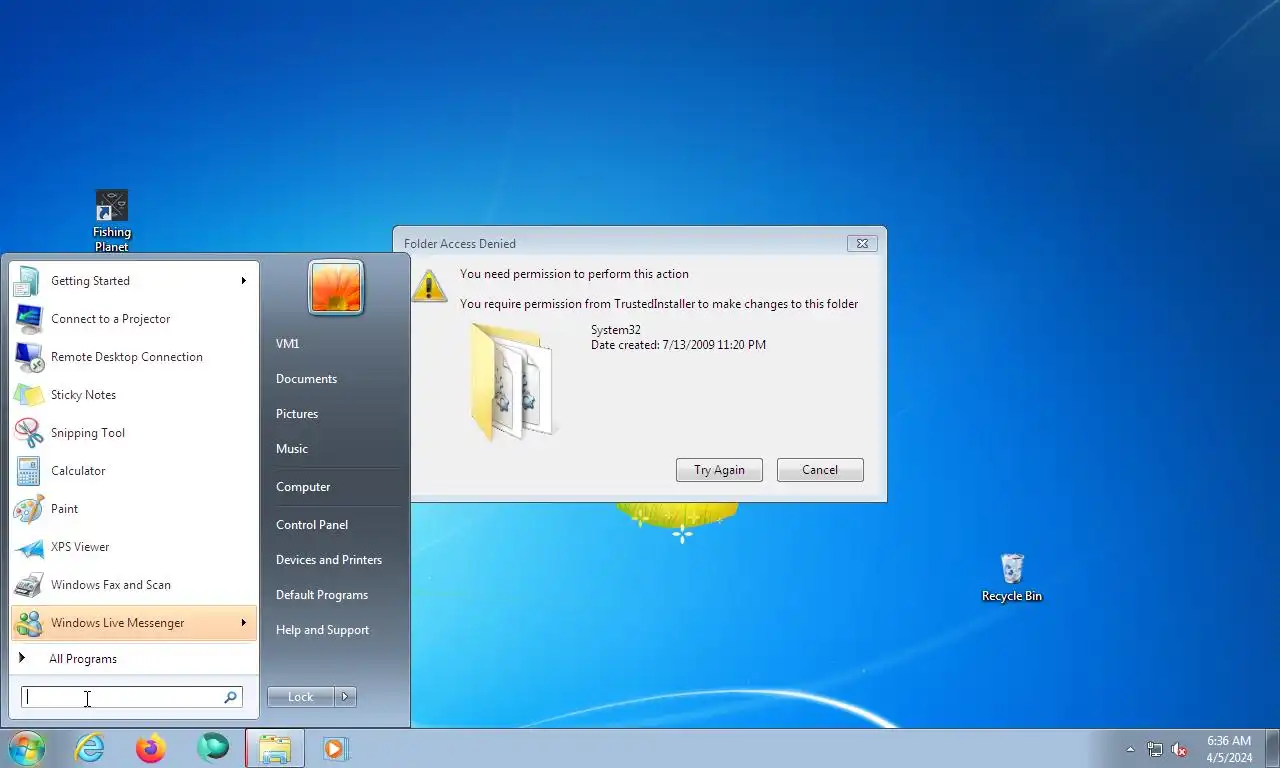
Task: Click the warning triangle icon in the dialog
Action: click(x=430, y=285)
